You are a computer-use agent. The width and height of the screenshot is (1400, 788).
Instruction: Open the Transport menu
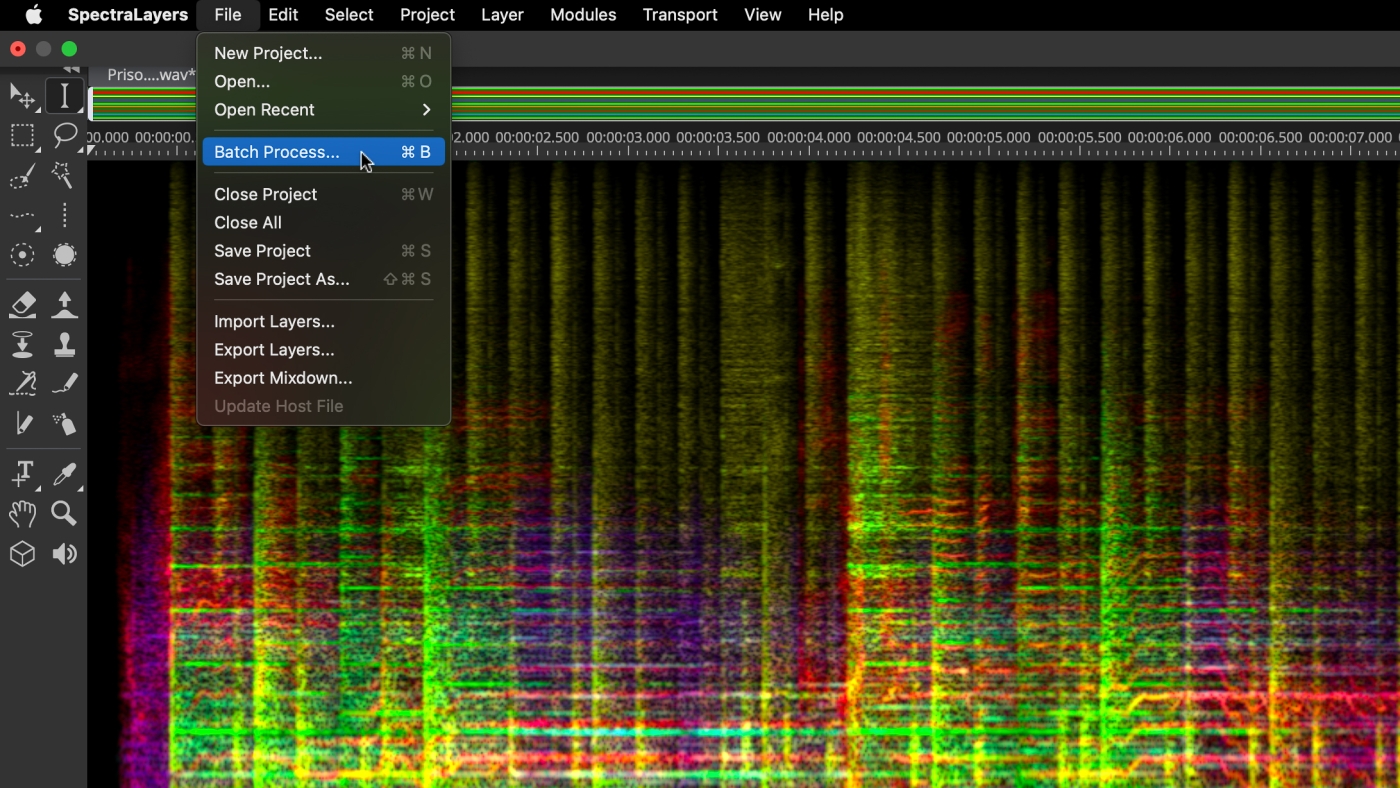[680, 15]
